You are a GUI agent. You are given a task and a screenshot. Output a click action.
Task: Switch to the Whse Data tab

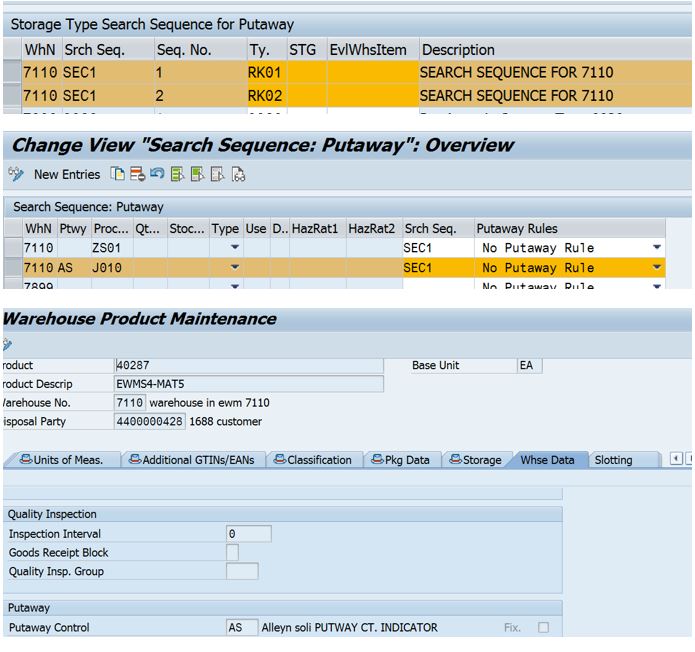tap(546, 460)
